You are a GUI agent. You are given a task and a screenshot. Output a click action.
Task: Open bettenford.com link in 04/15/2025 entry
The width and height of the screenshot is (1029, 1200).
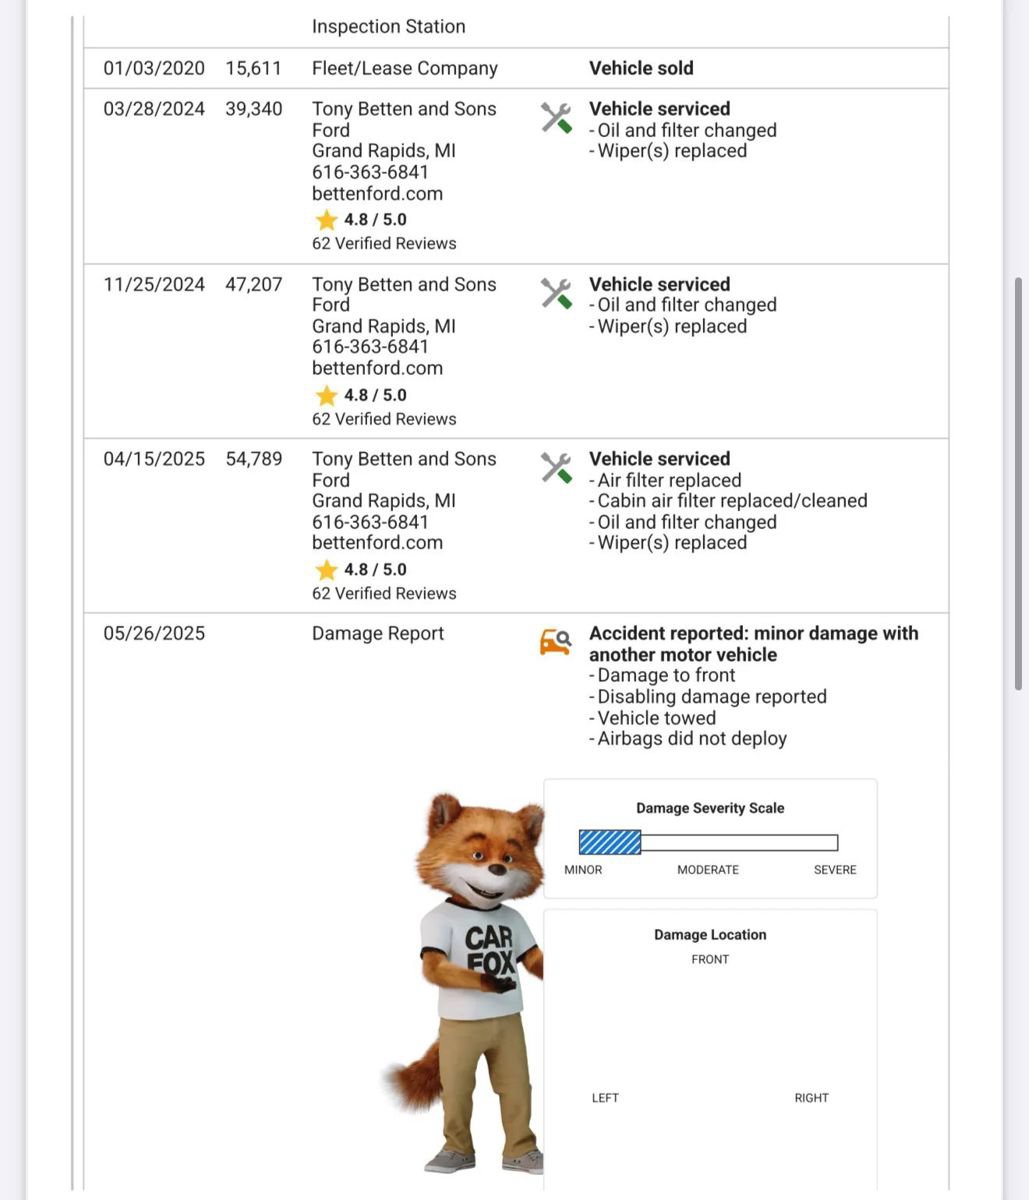(377, 543)
